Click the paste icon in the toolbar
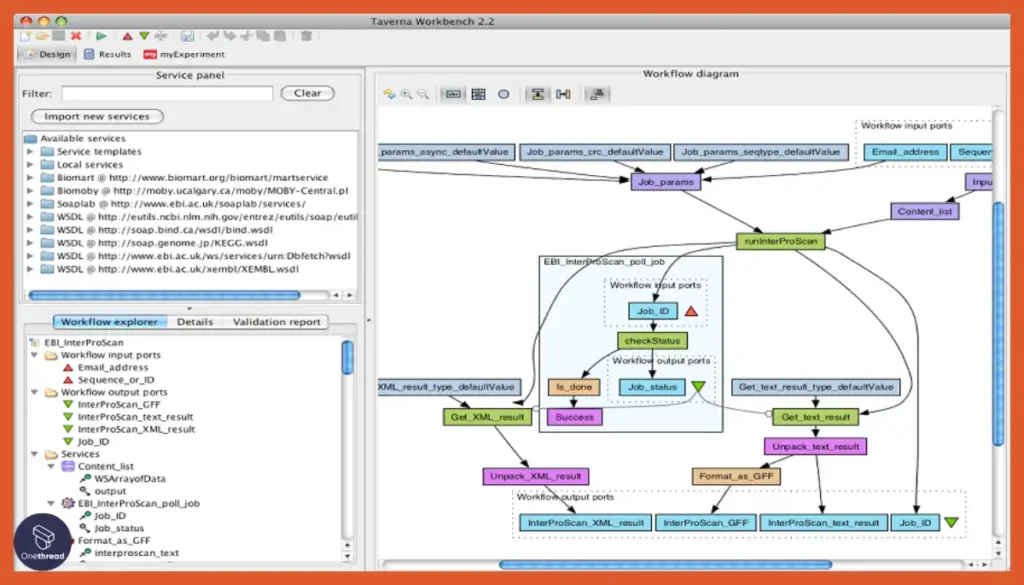The width and height of the screenshot is (1024, 585). [280, 36]
